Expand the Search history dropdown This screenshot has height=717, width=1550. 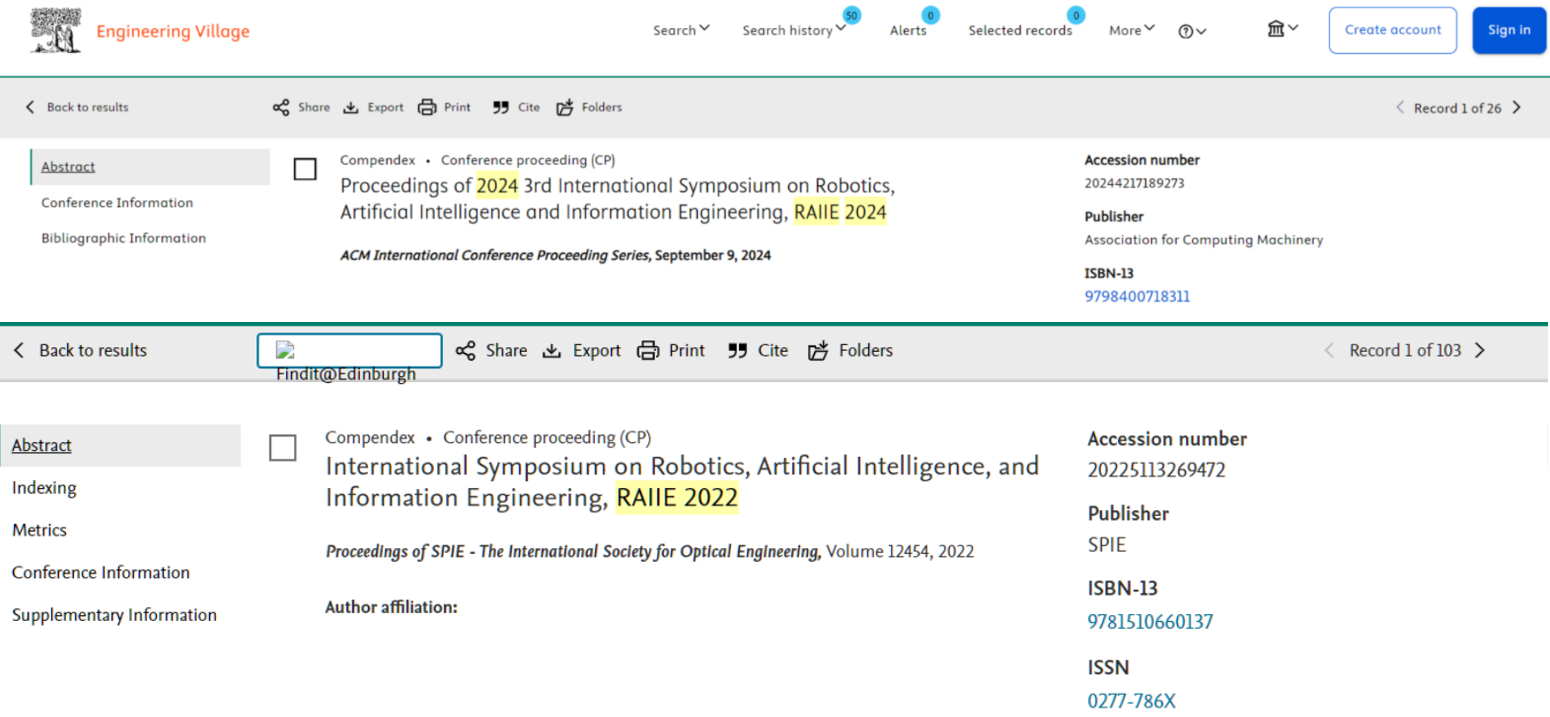[x=794, y=30]
